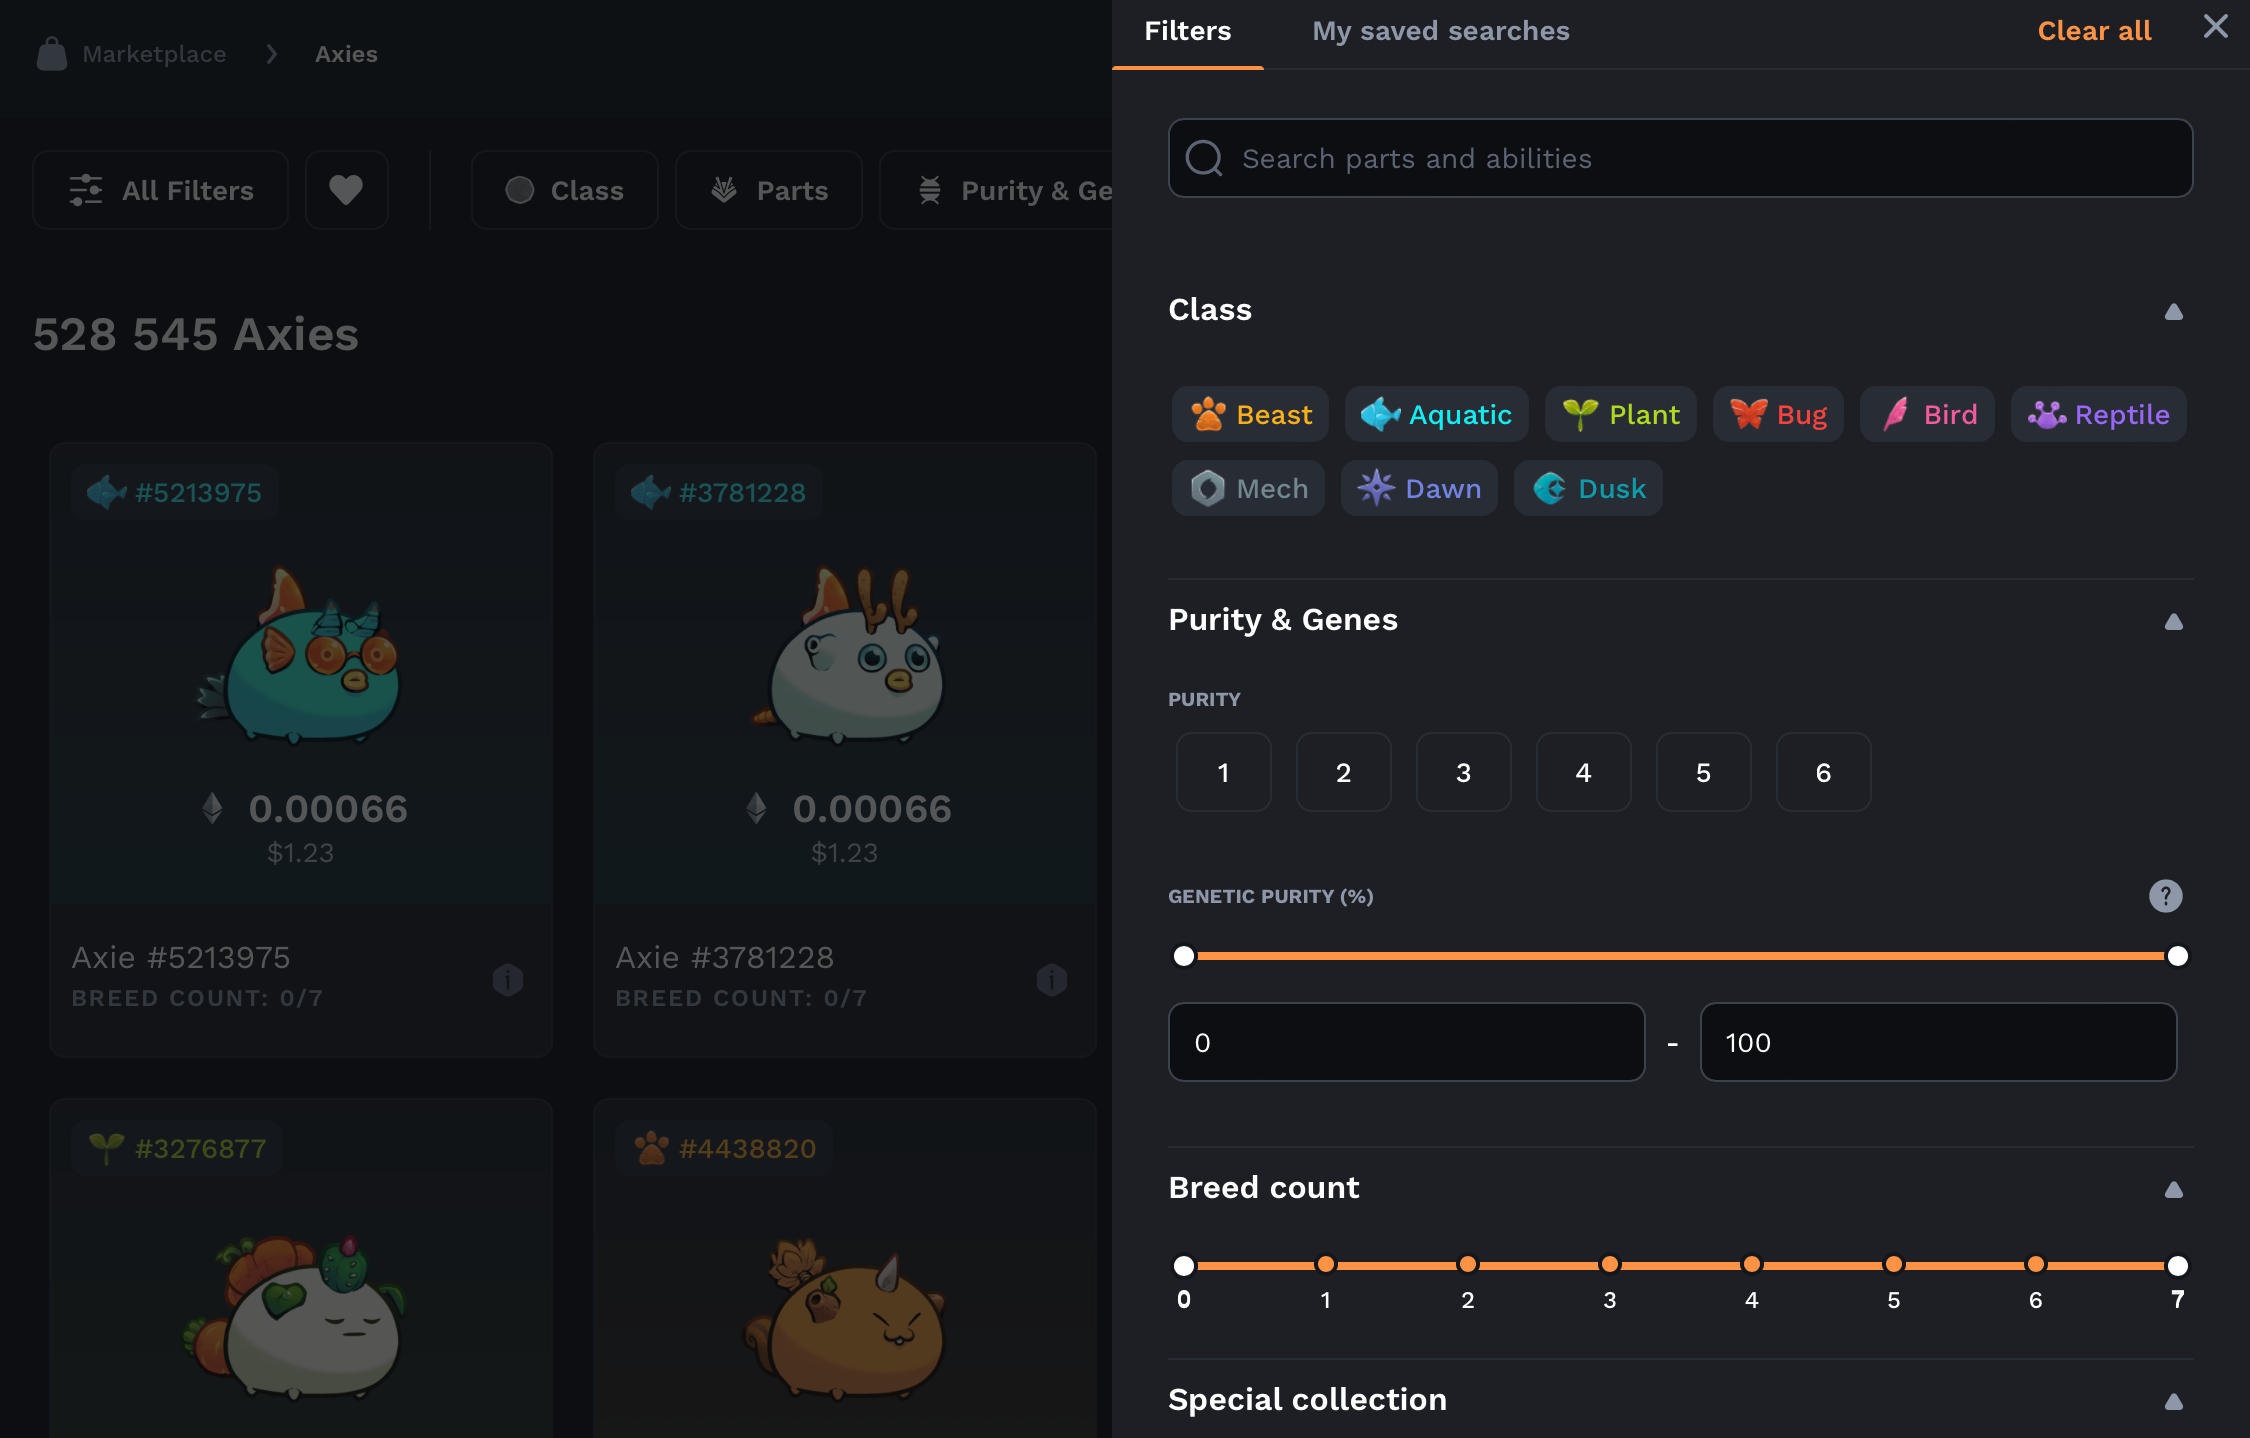Collapse the Purity & Genes section

click(2173, 621)
